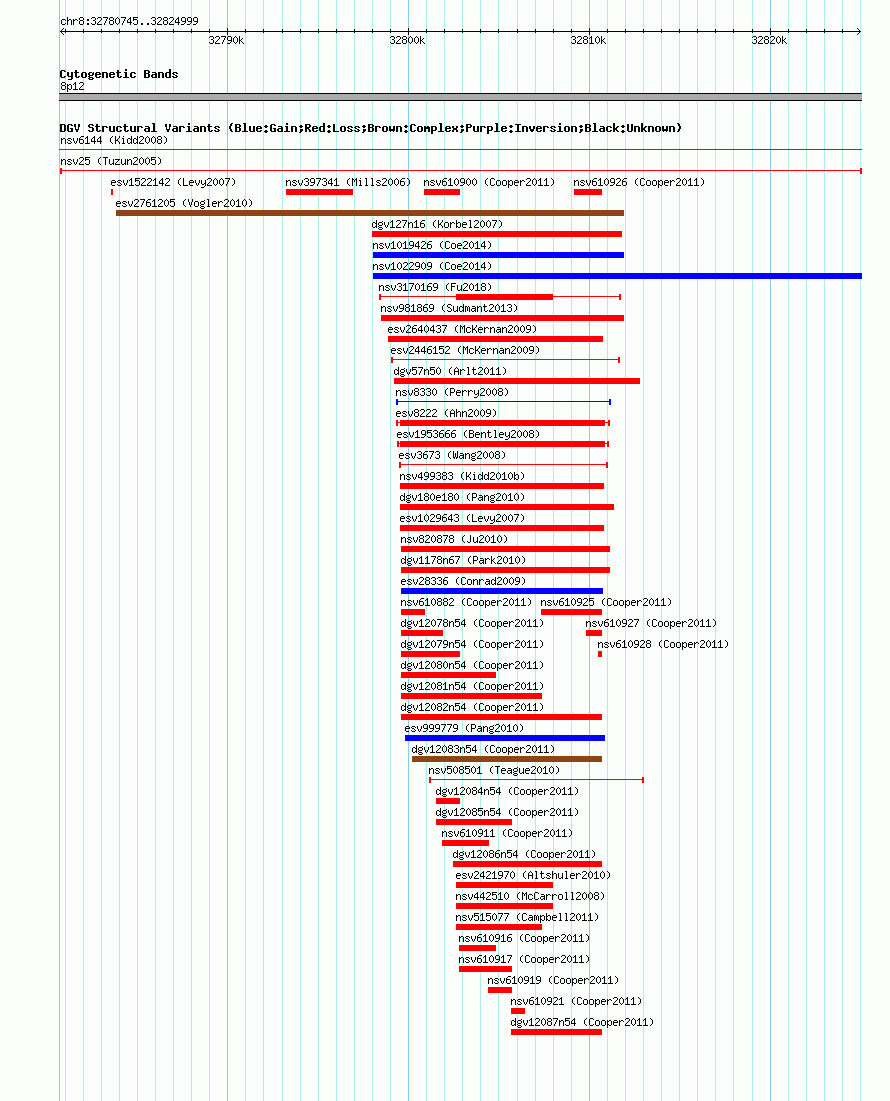Select the esv1029643 (Levy2007) label
This screenshot has width=890, height=1101.
(462, 520)
